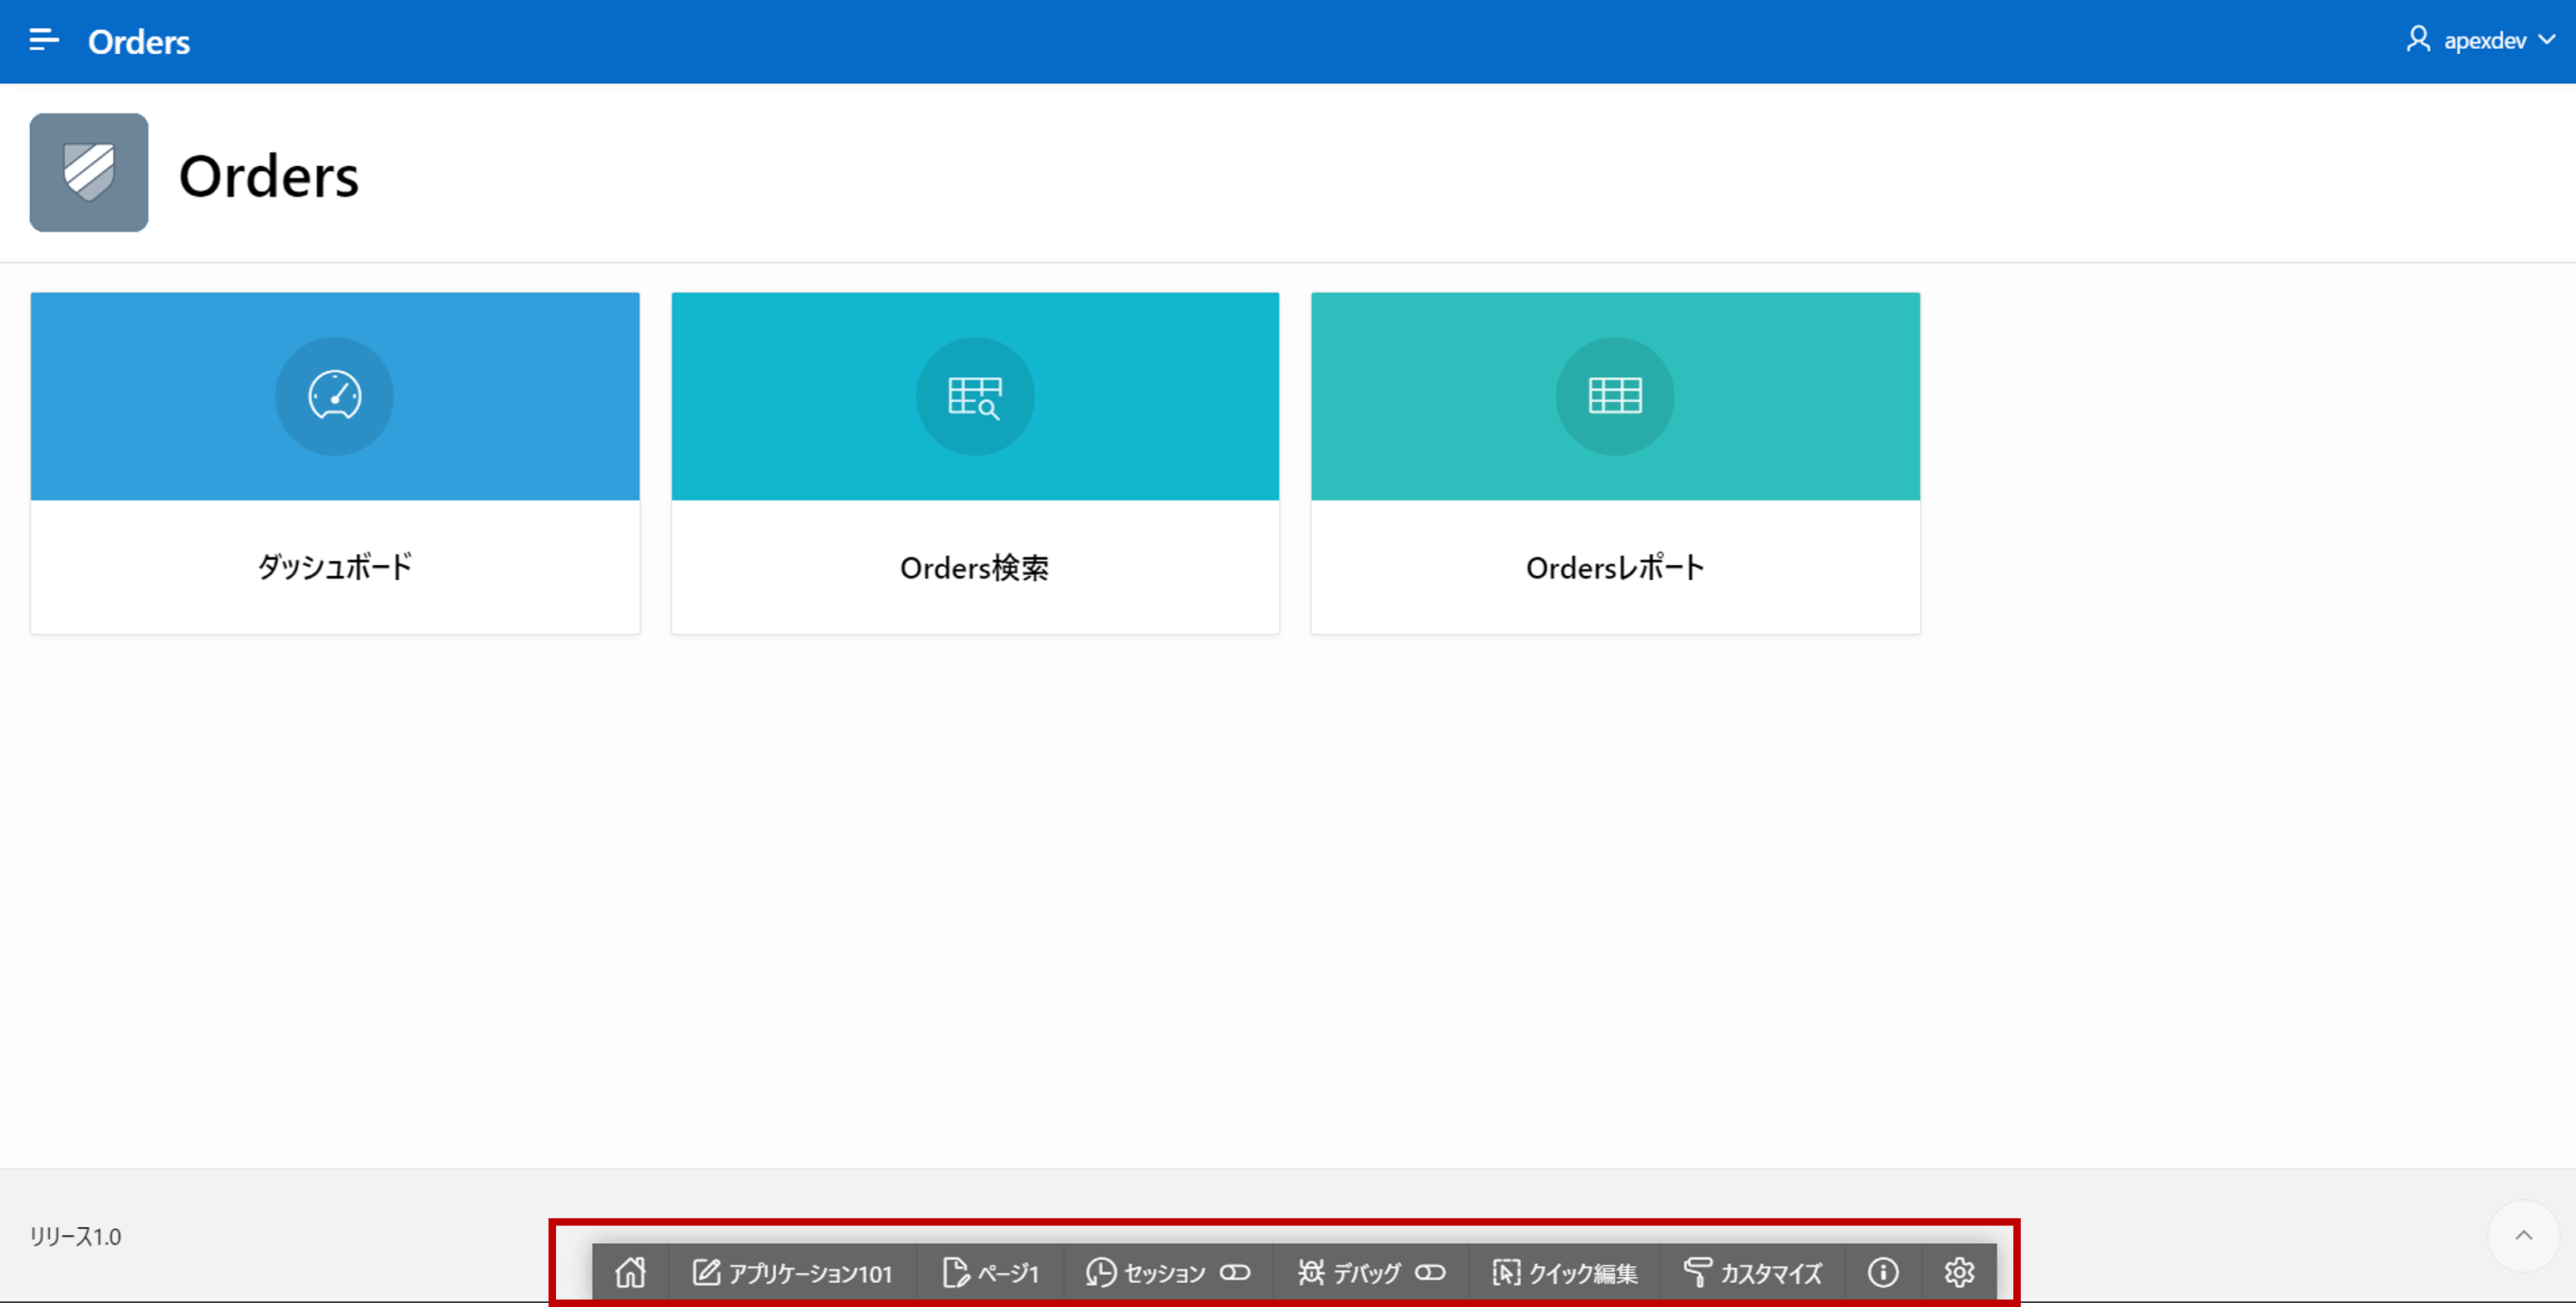
Task: Open ページ1 editor from toolbar
Action: coord(990,1272)
